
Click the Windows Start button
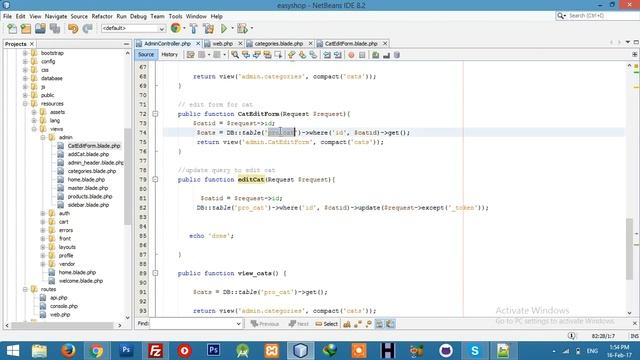click(13, 351)
